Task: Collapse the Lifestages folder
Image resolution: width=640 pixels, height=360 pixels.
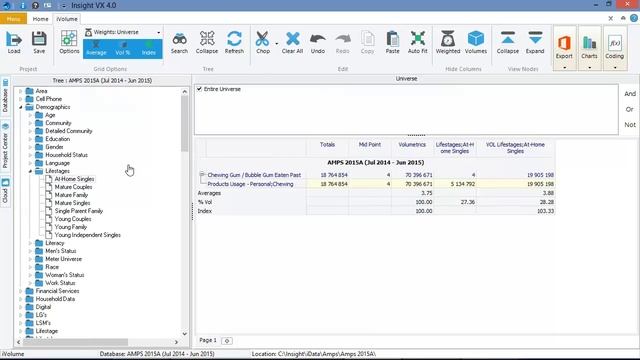Action: [x=30, y=171]
